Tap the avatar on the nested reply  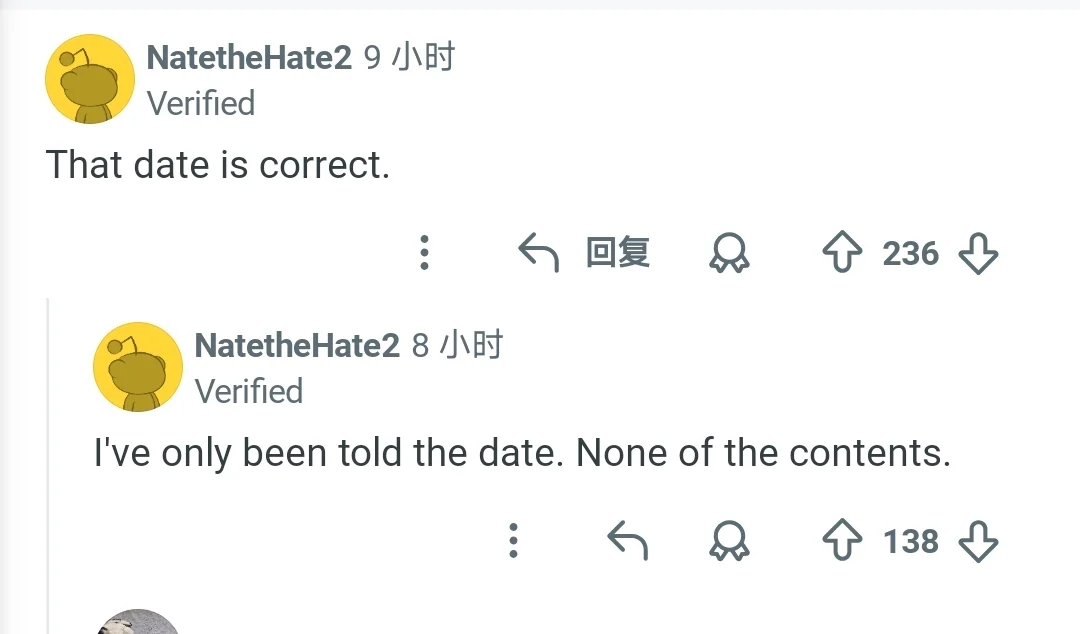(x=138, y=367)
